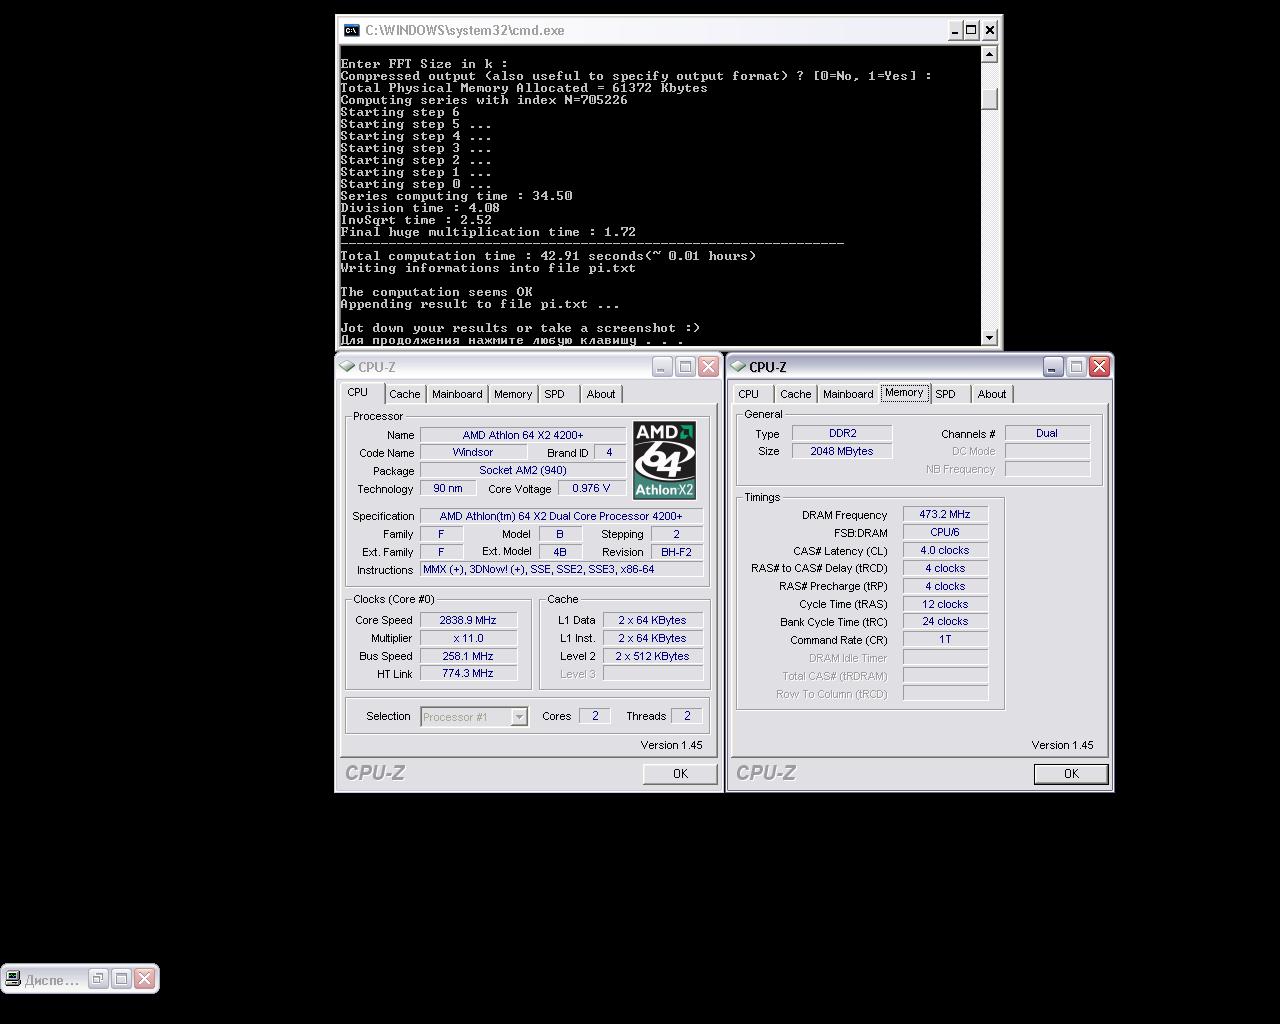Click Level 2 cache 2 x 512 KBytes value
The width and height of the screenshot is (1280, 1024).
tap(652, 656)
